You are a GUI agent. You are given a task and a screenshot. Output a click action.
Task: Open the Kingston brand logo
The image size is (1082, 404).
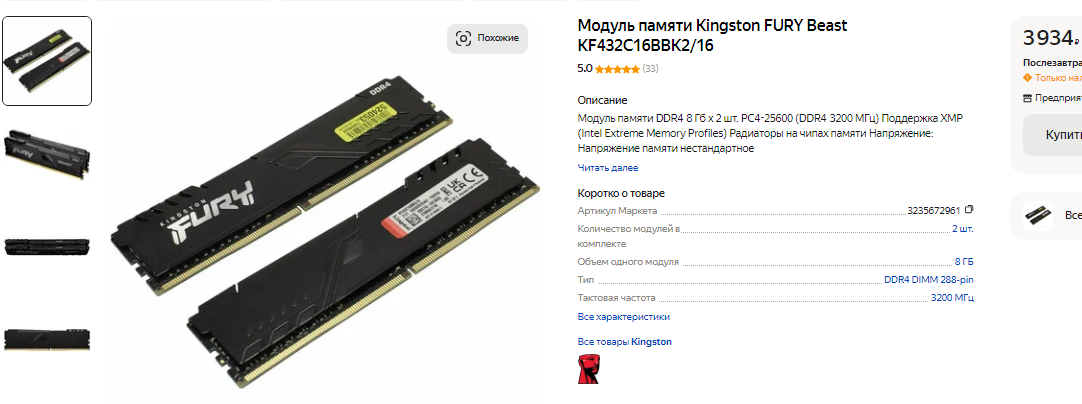pyautogui.click(x=589, y=369)
